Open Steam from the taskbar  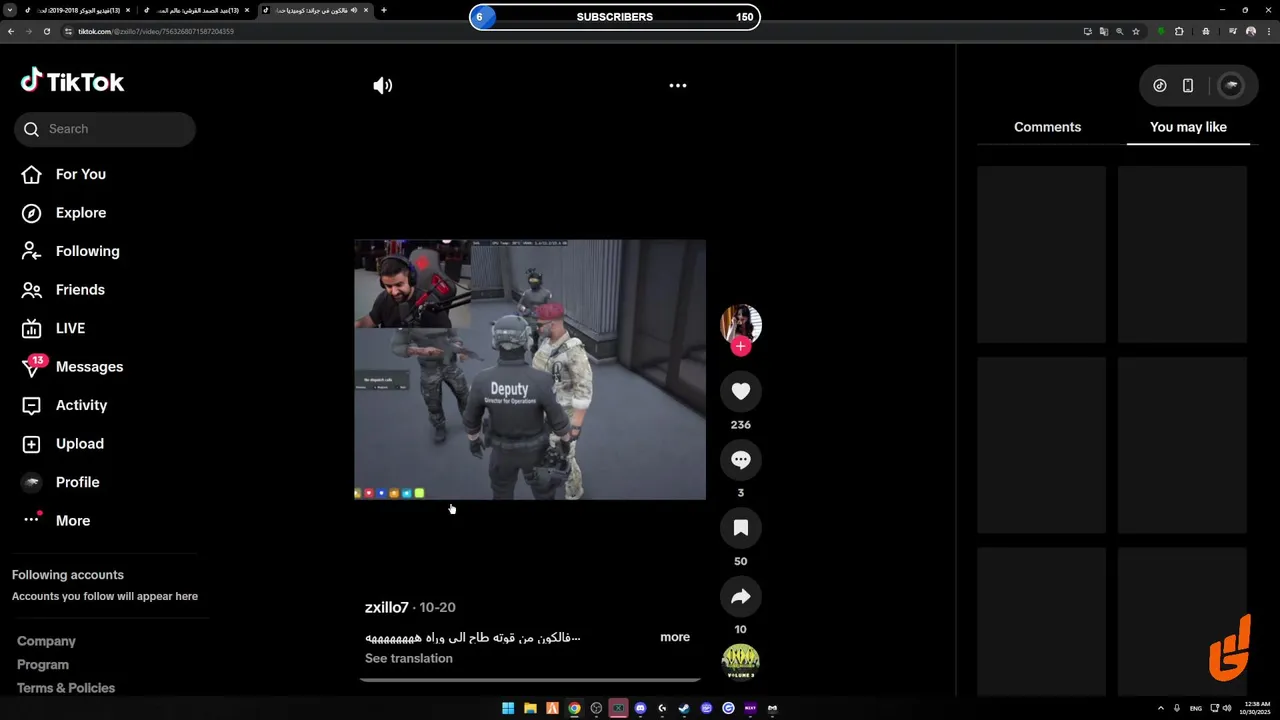[x=684, y=708]
